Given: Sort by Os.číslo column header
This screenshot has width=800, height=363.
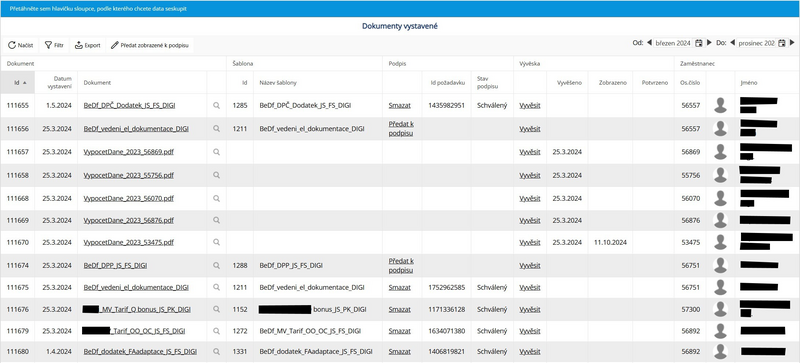Looking at the screenshot, I should pyautogui.click(x=690, y=82).
